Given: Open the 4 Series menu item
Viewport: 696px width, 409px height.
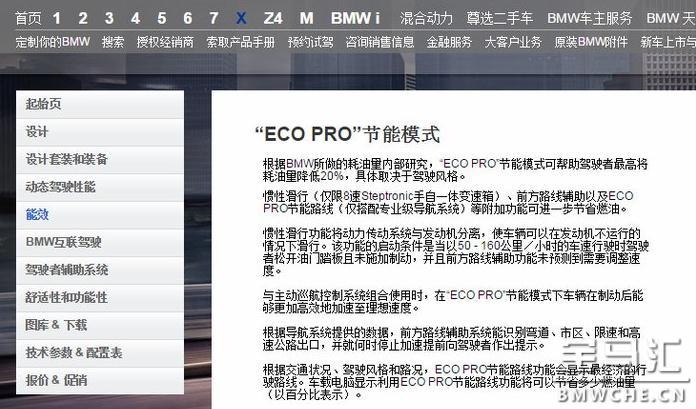Looking at the screenshot, I should tap(135, 18).
